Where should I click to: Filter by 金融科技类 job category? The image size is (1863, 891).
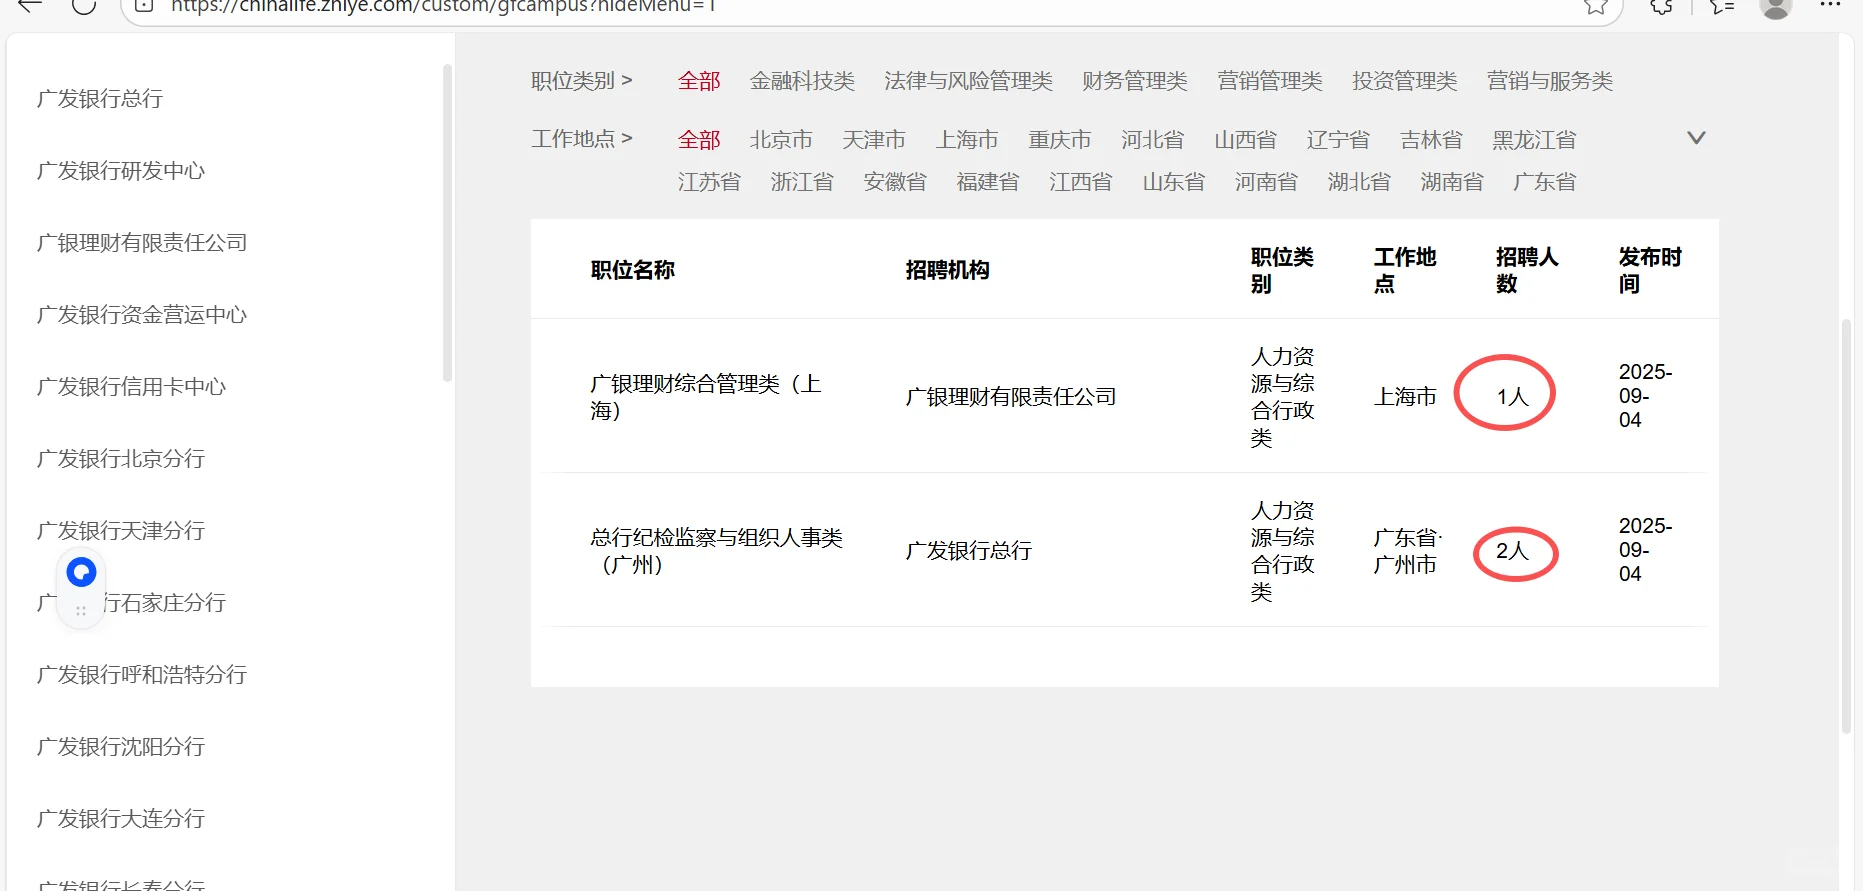[x=802, y=81]
